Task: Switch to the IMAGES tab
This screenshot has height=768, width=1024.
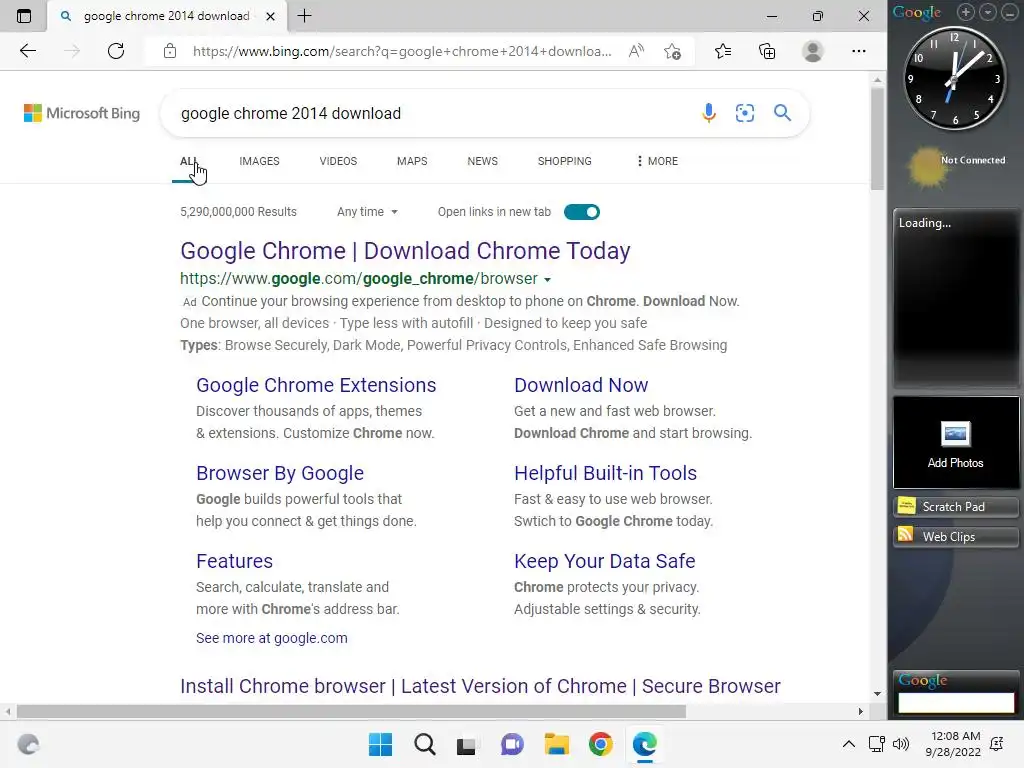Action: (259, 161)
